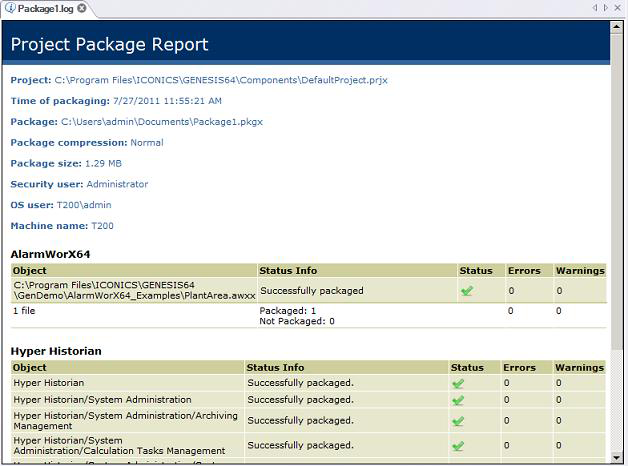The height and width of the screenshot is (466, 628).
Task: Click the scroll down arrow button
Action: 616,457
